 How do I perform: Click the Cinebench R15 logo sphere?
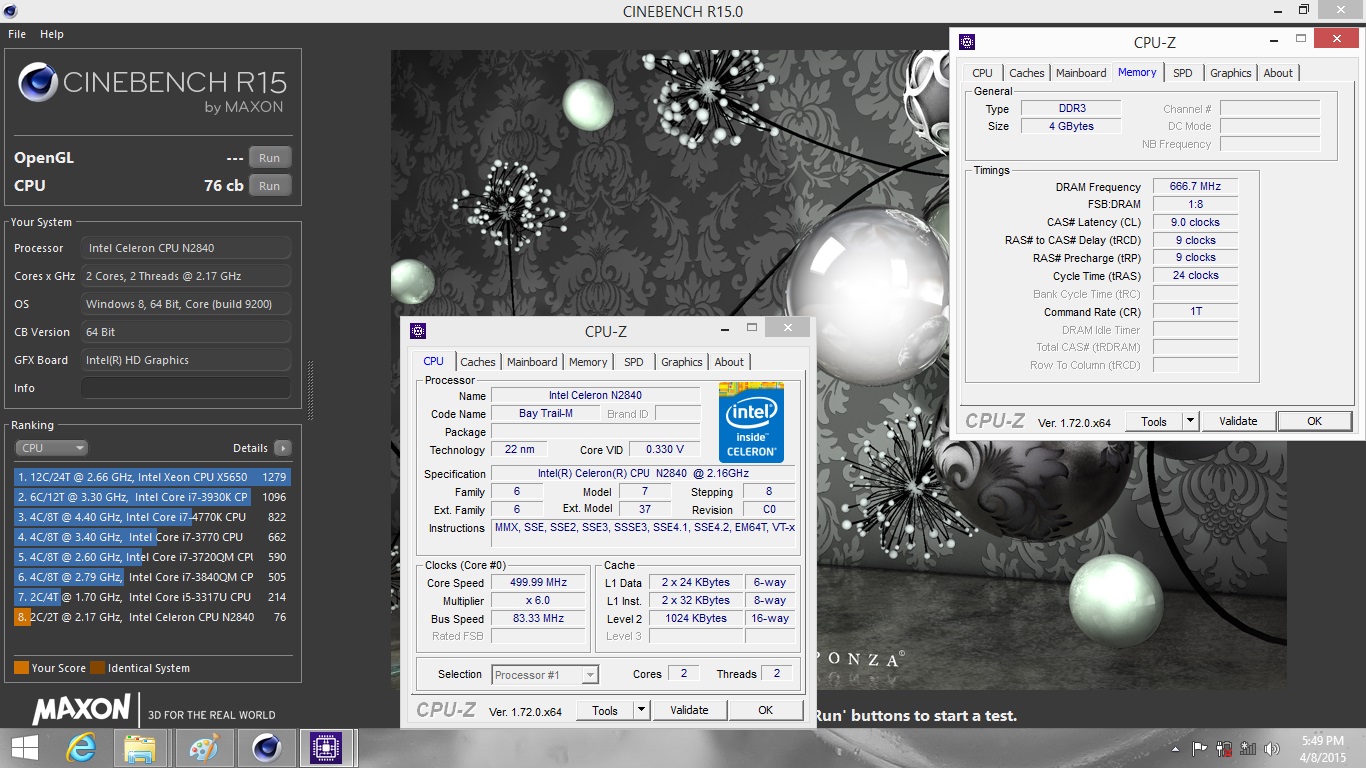pos(38,82)
